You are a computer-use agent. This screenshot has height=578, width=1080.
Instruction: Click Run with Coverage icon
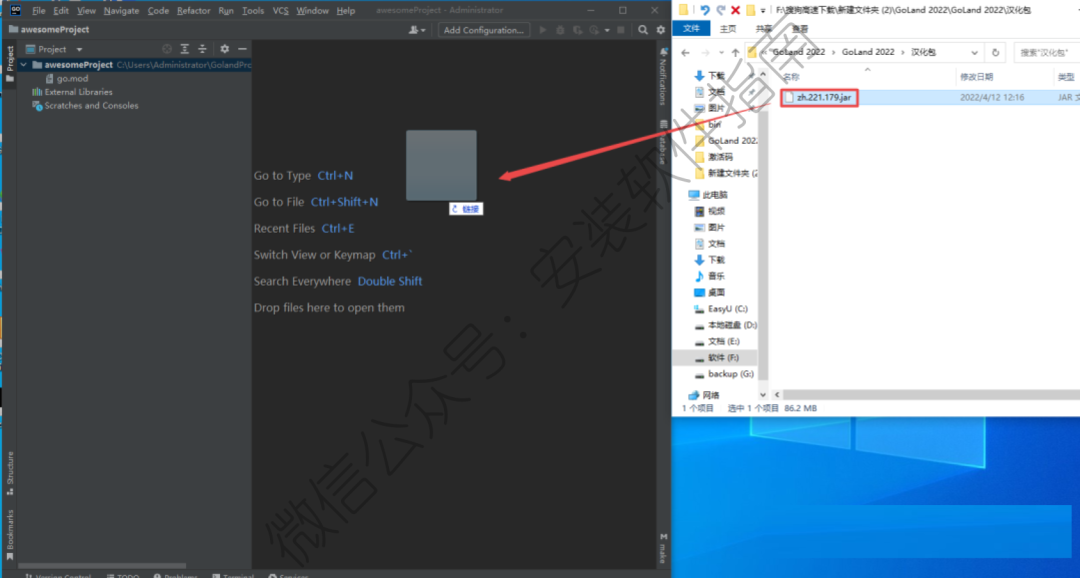(x=577, y=30)
